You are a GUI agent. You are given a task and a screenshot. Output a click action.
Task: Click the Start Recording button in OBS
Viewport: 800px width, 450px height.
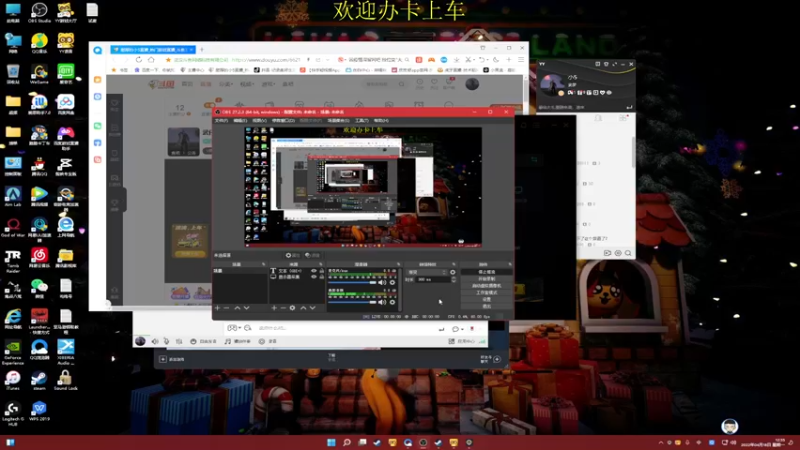point(486,279)
